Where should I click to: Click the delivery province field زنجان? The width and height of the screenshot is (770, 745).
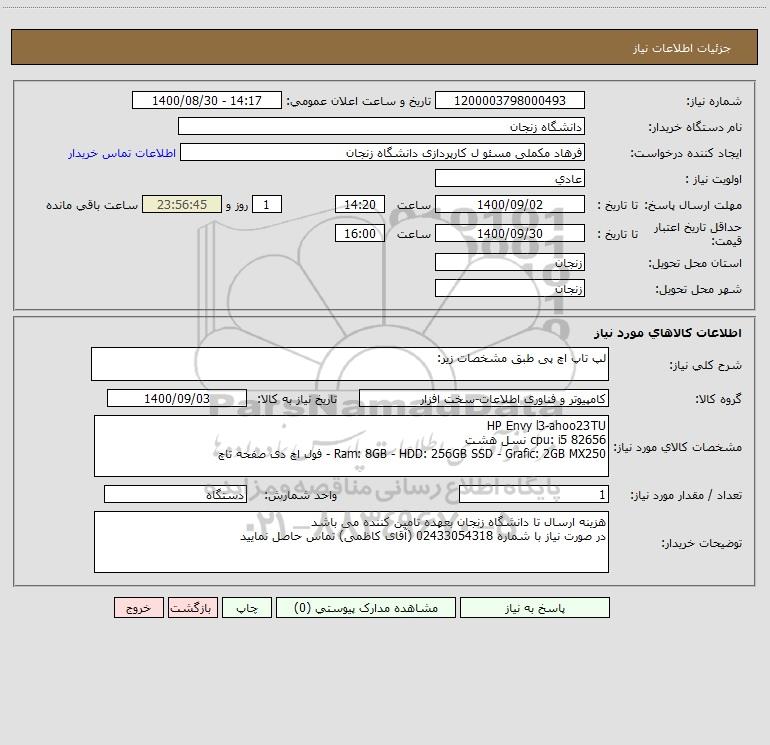510,262
